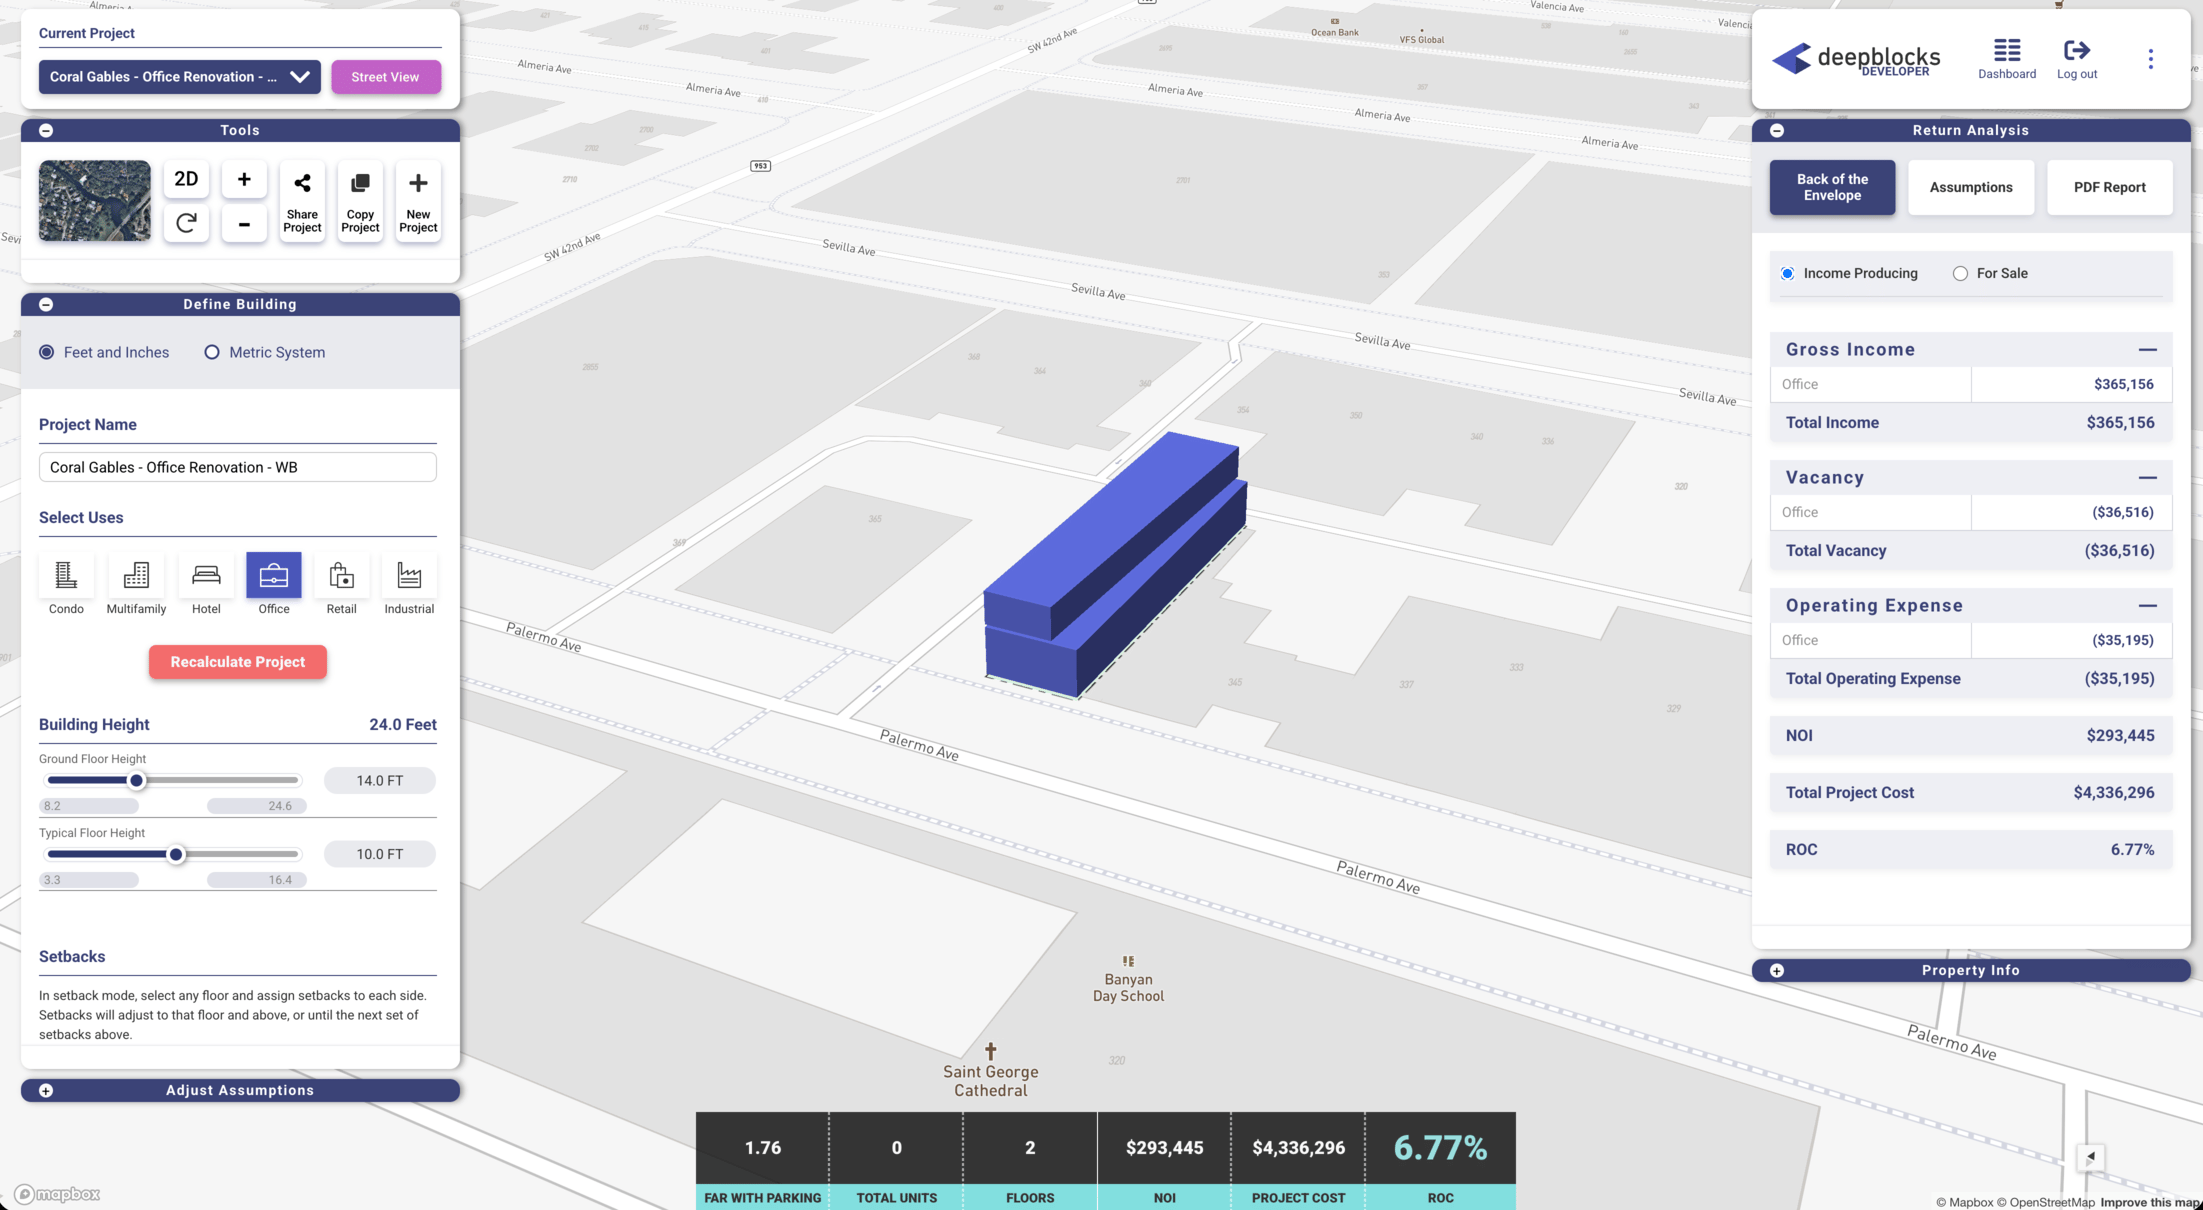This screenshot has width=2203, height=1210.
Task: Zoom in with the plus tool
Action: (244, 179)
